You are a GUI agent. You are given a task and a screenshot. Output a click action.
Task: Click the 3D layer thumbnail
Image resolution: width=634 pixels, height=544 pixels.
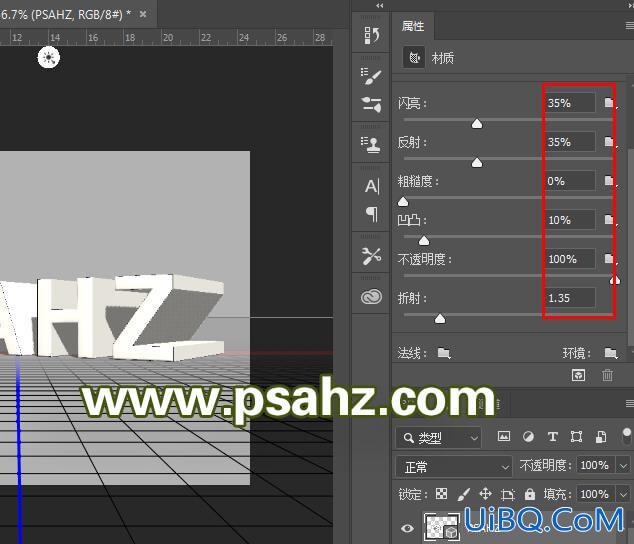442,527
